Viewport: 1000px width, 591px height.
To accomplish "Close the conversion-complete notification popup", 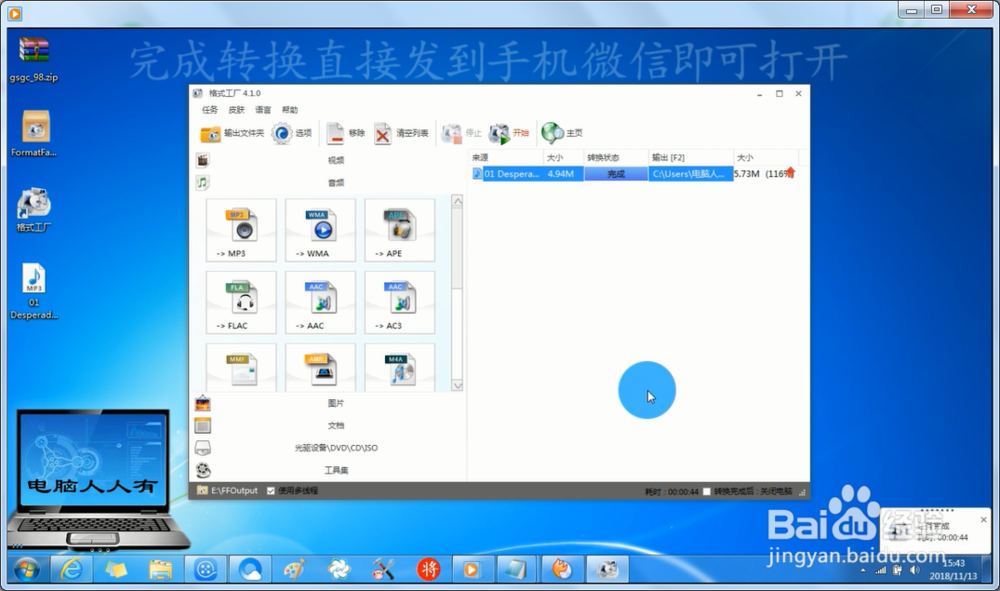I will click(983, 520).
